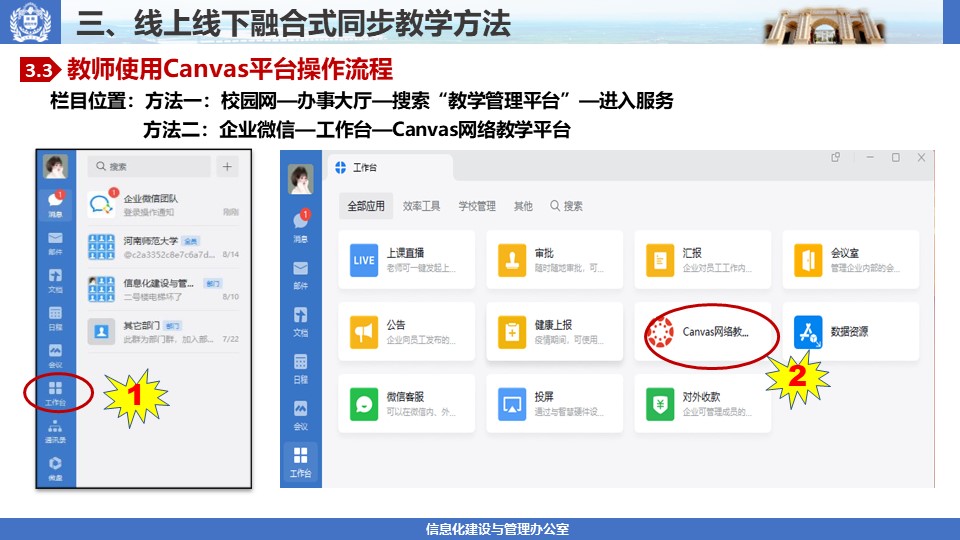Switch to 学校管理 tab
Image resolution: width=960 pixels, height=540 pixels.
pyautogui.click(x=477, y=206)
